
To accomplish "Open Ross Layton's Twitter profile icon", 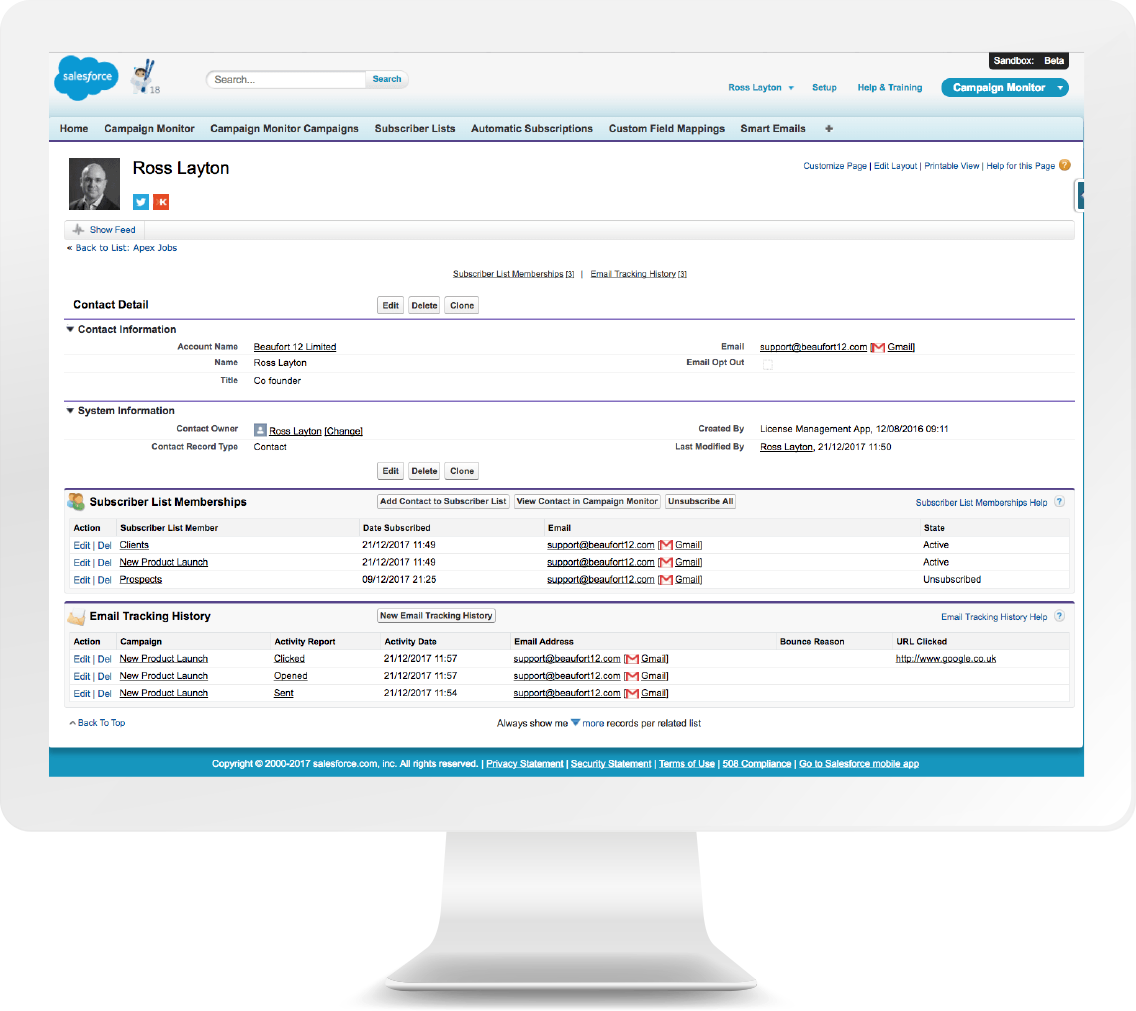I will (x=140, y=202).
